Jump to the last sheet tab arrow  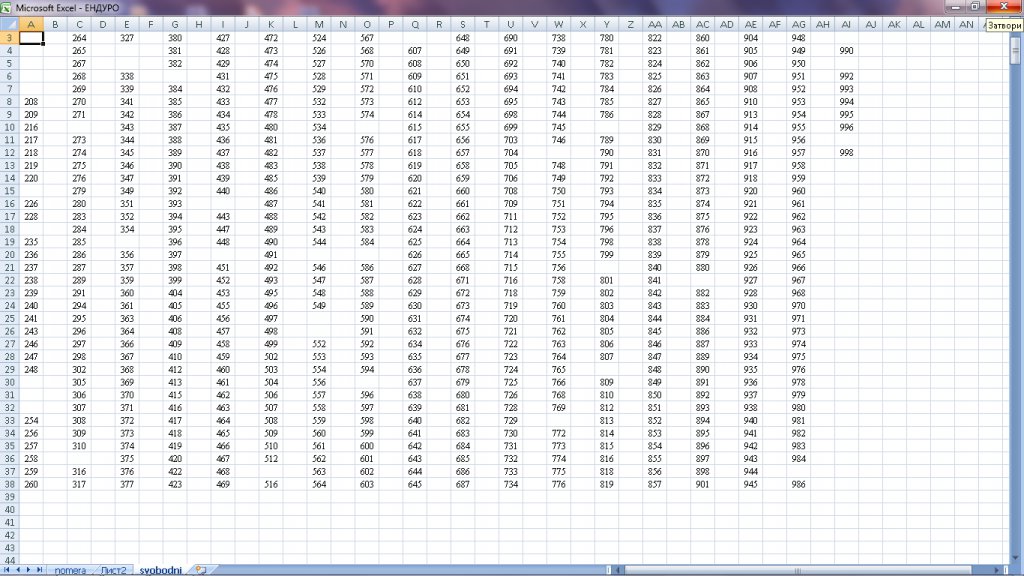pos(39,570)
